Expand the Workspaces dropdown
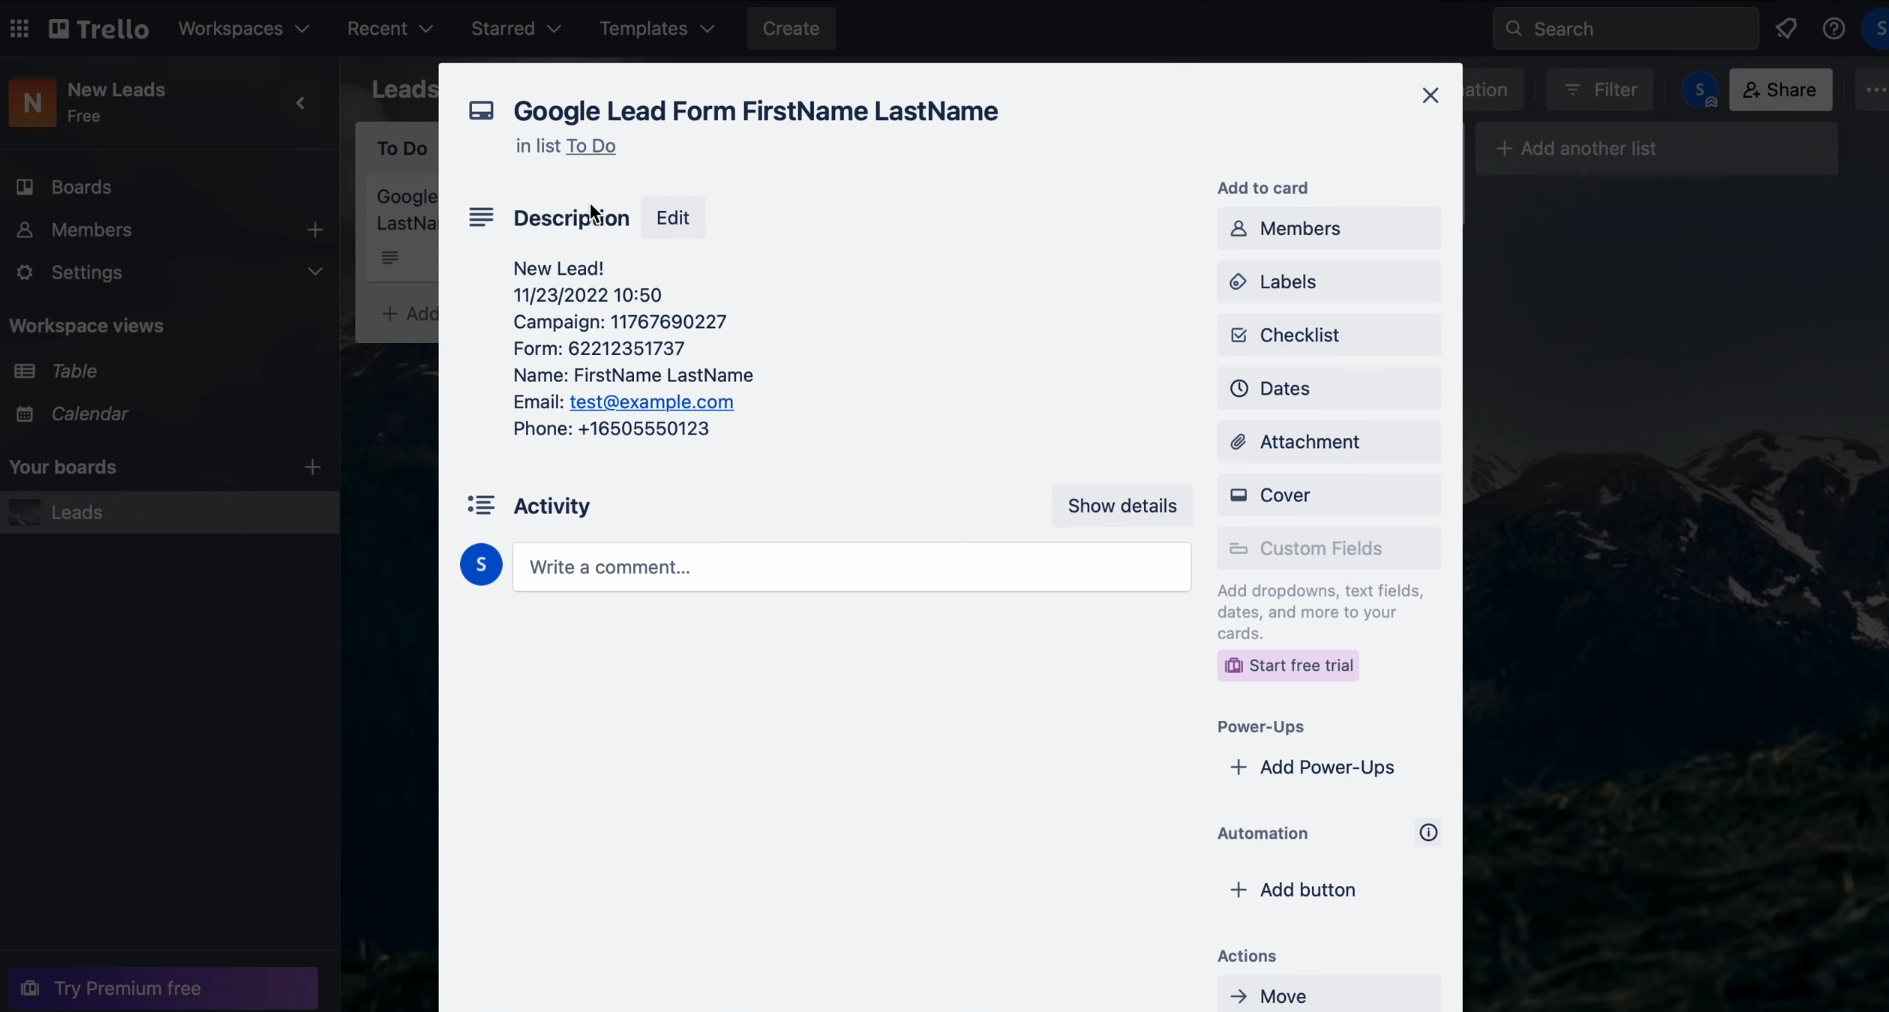This screenshot has width=1889, height=1012. (243, 28)
